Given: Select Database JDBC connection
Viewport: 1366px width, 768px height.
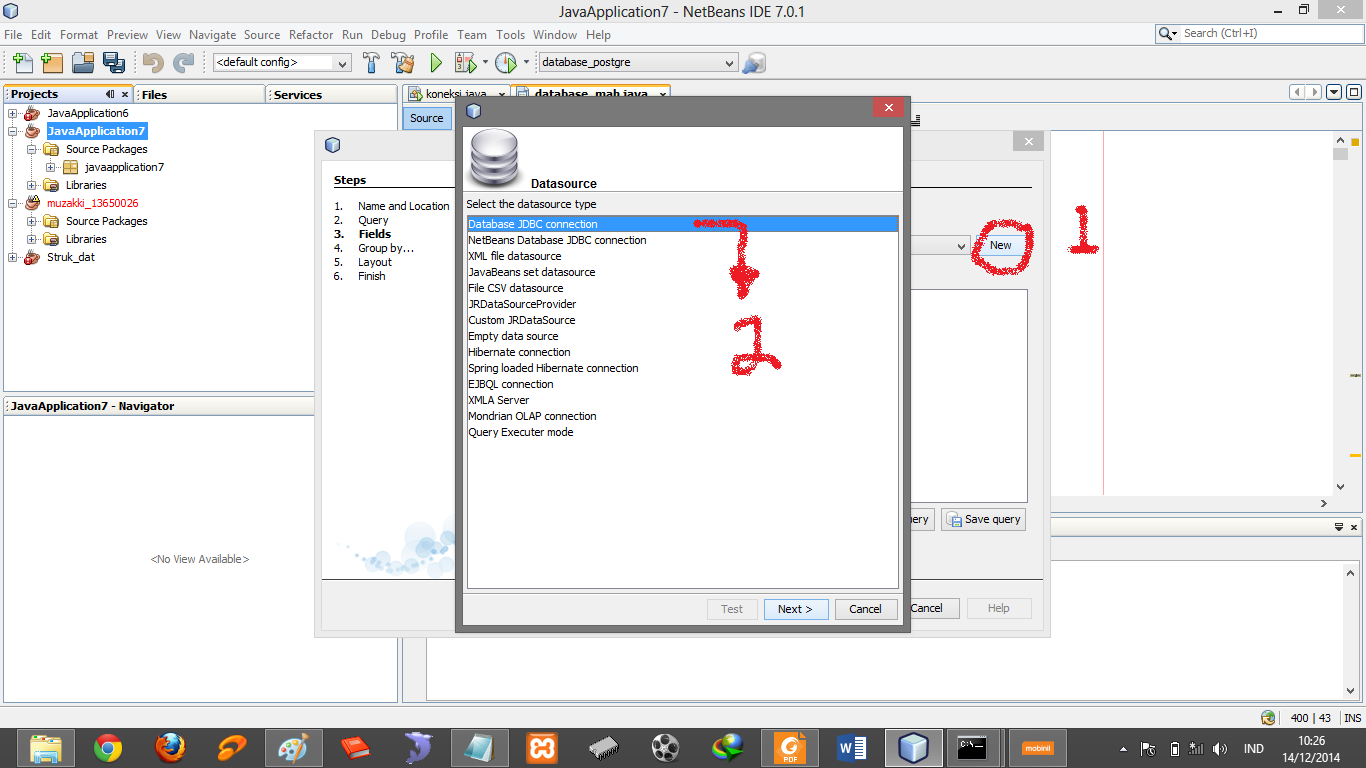Looking at the screenshot, I should click(x=682, y=224).
